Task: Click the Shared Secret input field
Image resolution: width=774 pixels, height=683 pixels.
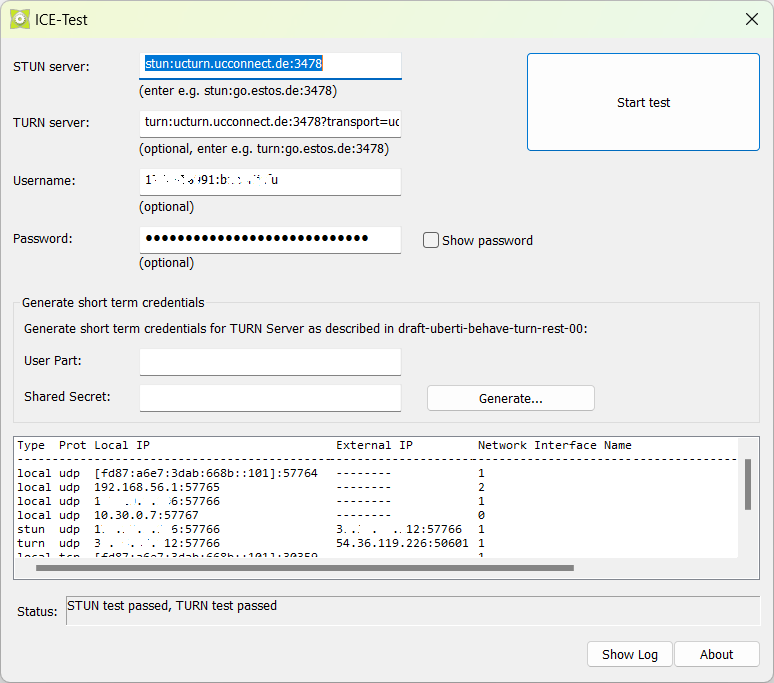Action: 270,398
